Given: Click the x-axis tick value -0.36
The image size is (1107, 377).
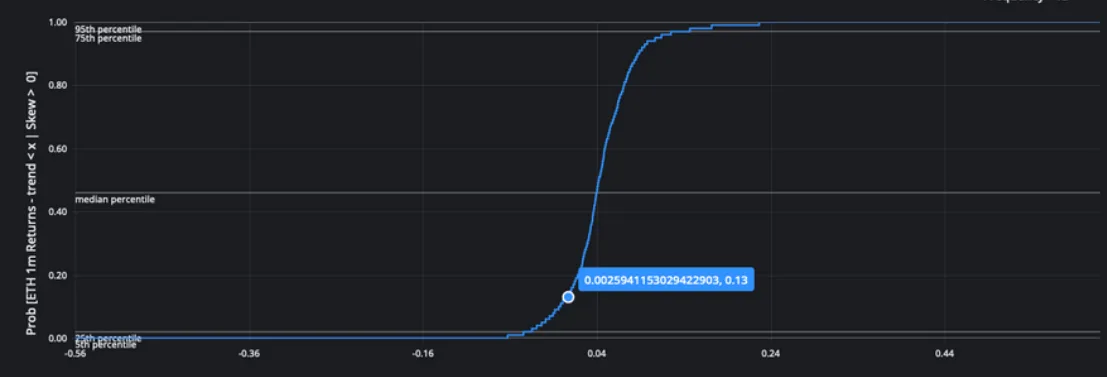Looking at the screenshot, I should tap(249, 353).
